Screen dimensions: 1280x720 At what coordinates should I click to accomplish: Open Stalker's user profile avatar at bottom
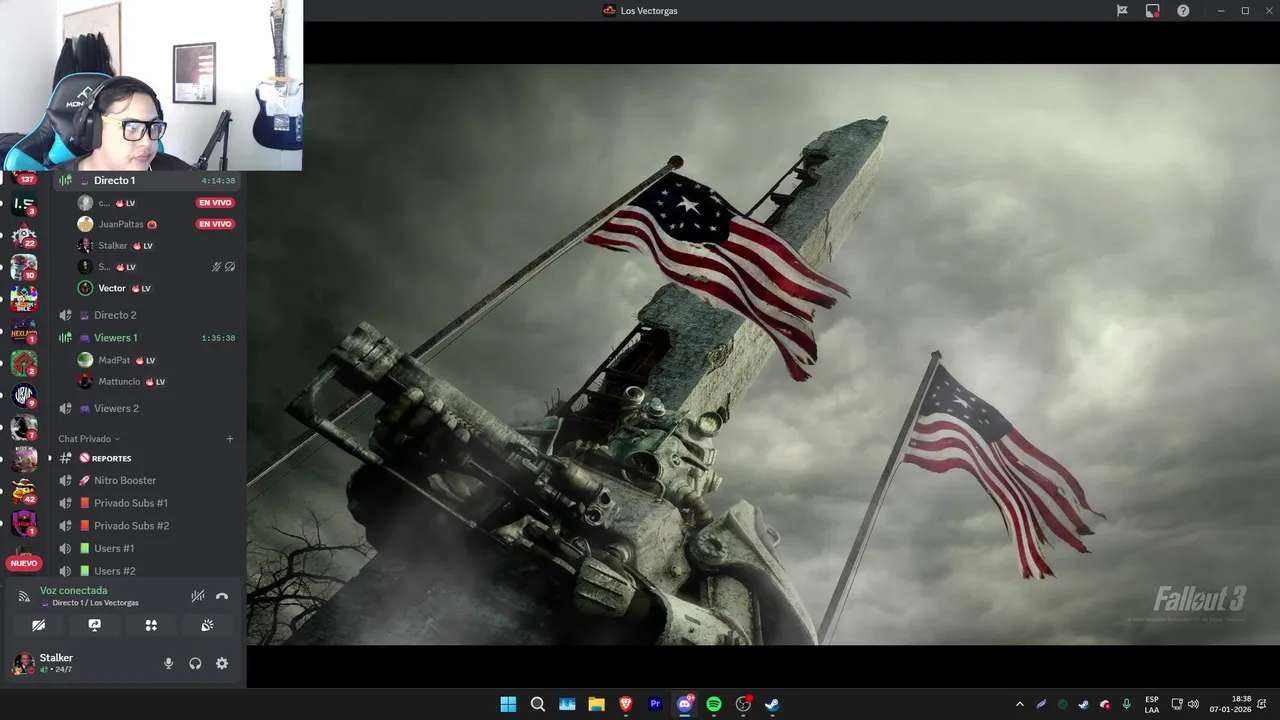click(22, 663)
